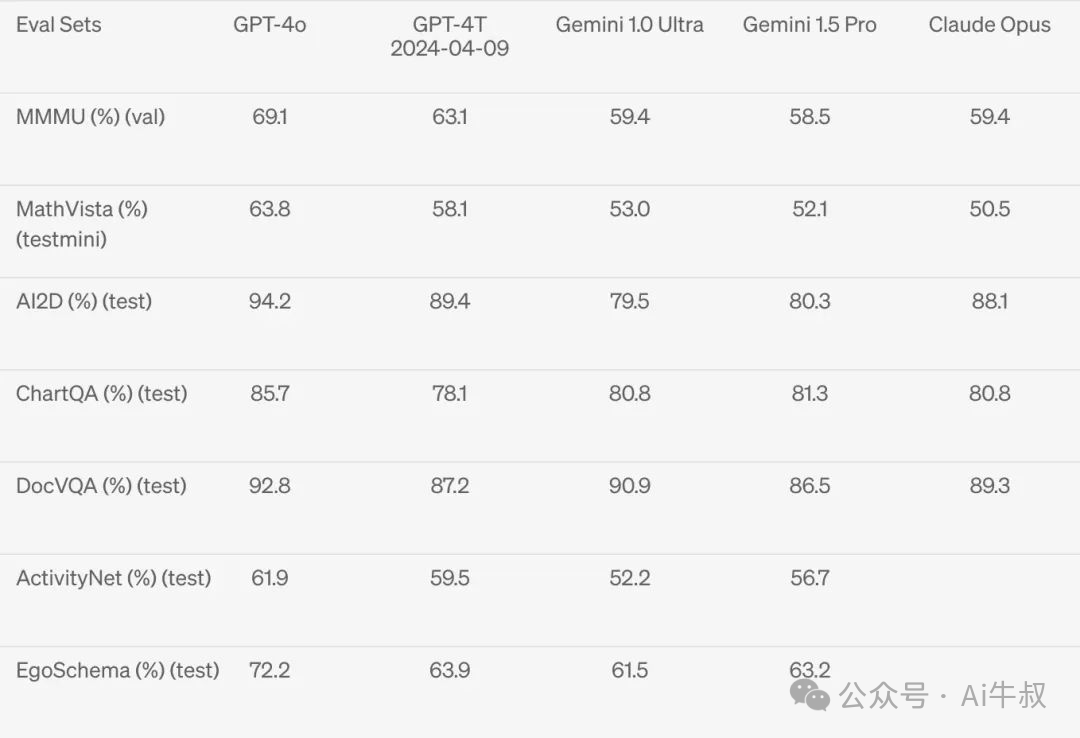Click the Gemini 1.5 Pro ChartQA value 81.3
Viewport: 1080px width, 738px height.
(x=809, y=393)
